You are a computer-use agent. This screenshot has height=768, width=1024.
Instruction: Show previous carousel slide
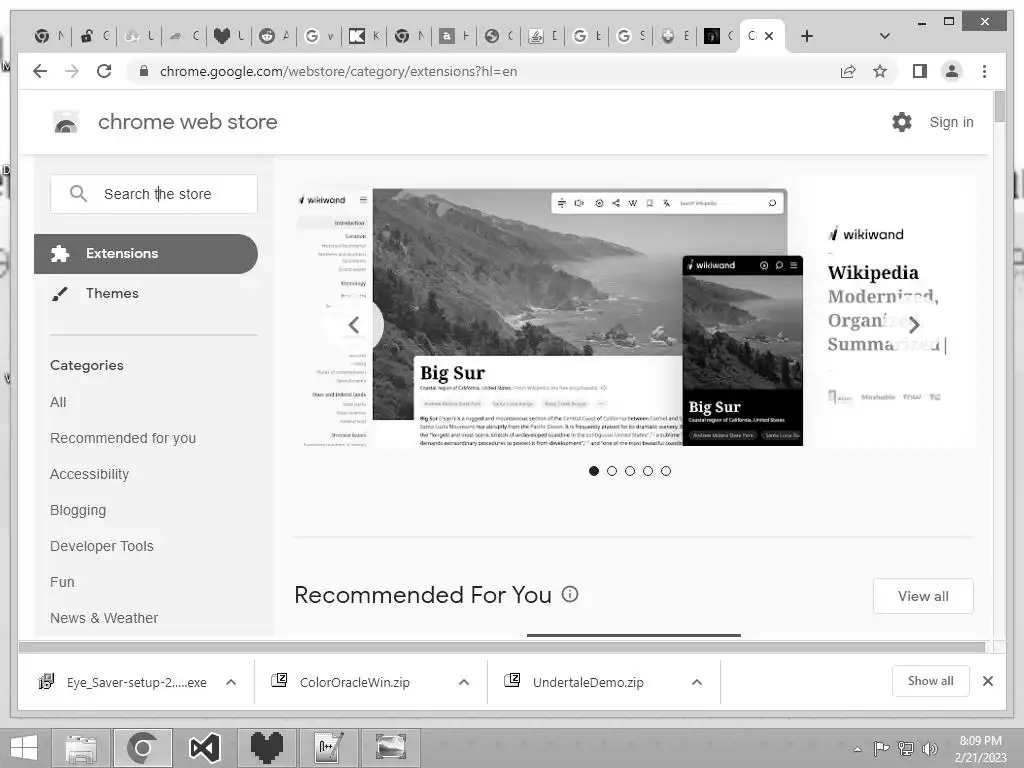pyautogui.click(x=353, y=325)
